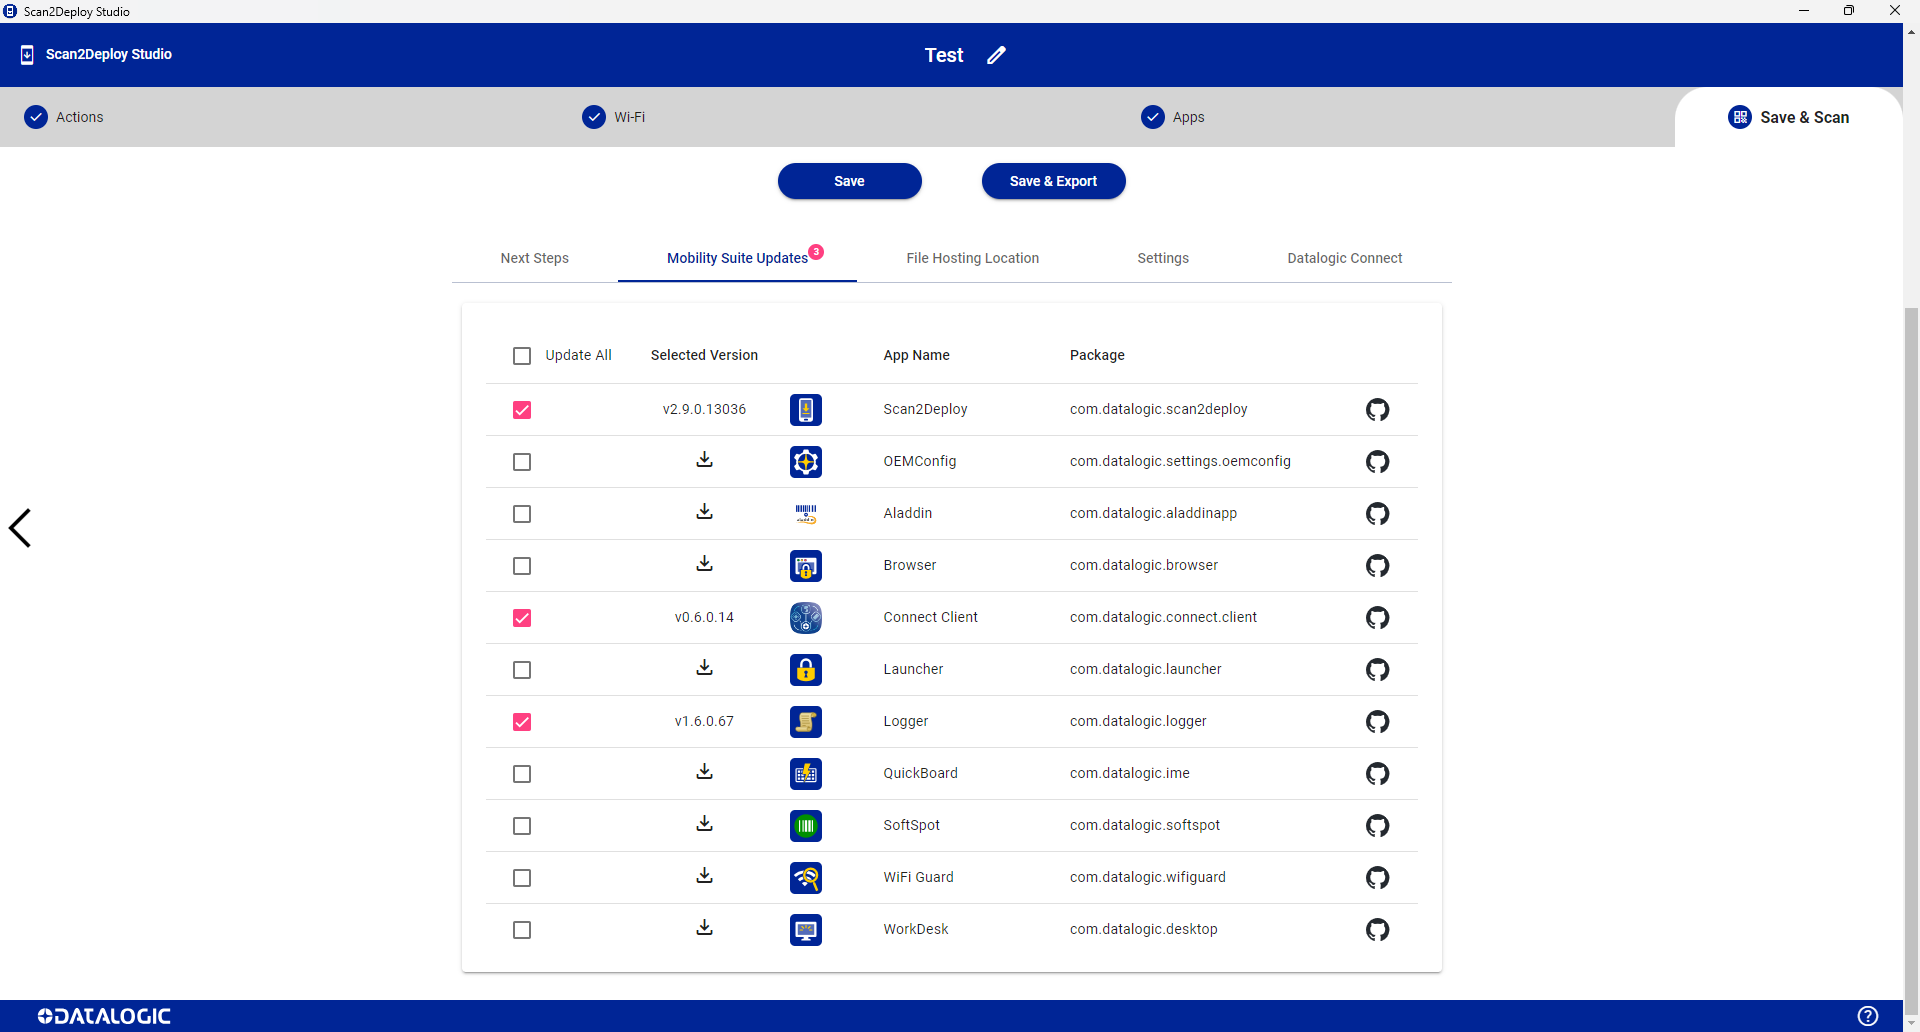Open the File Hosting Location tab
1920x1032 pixels.
click(x=973, y=258)
